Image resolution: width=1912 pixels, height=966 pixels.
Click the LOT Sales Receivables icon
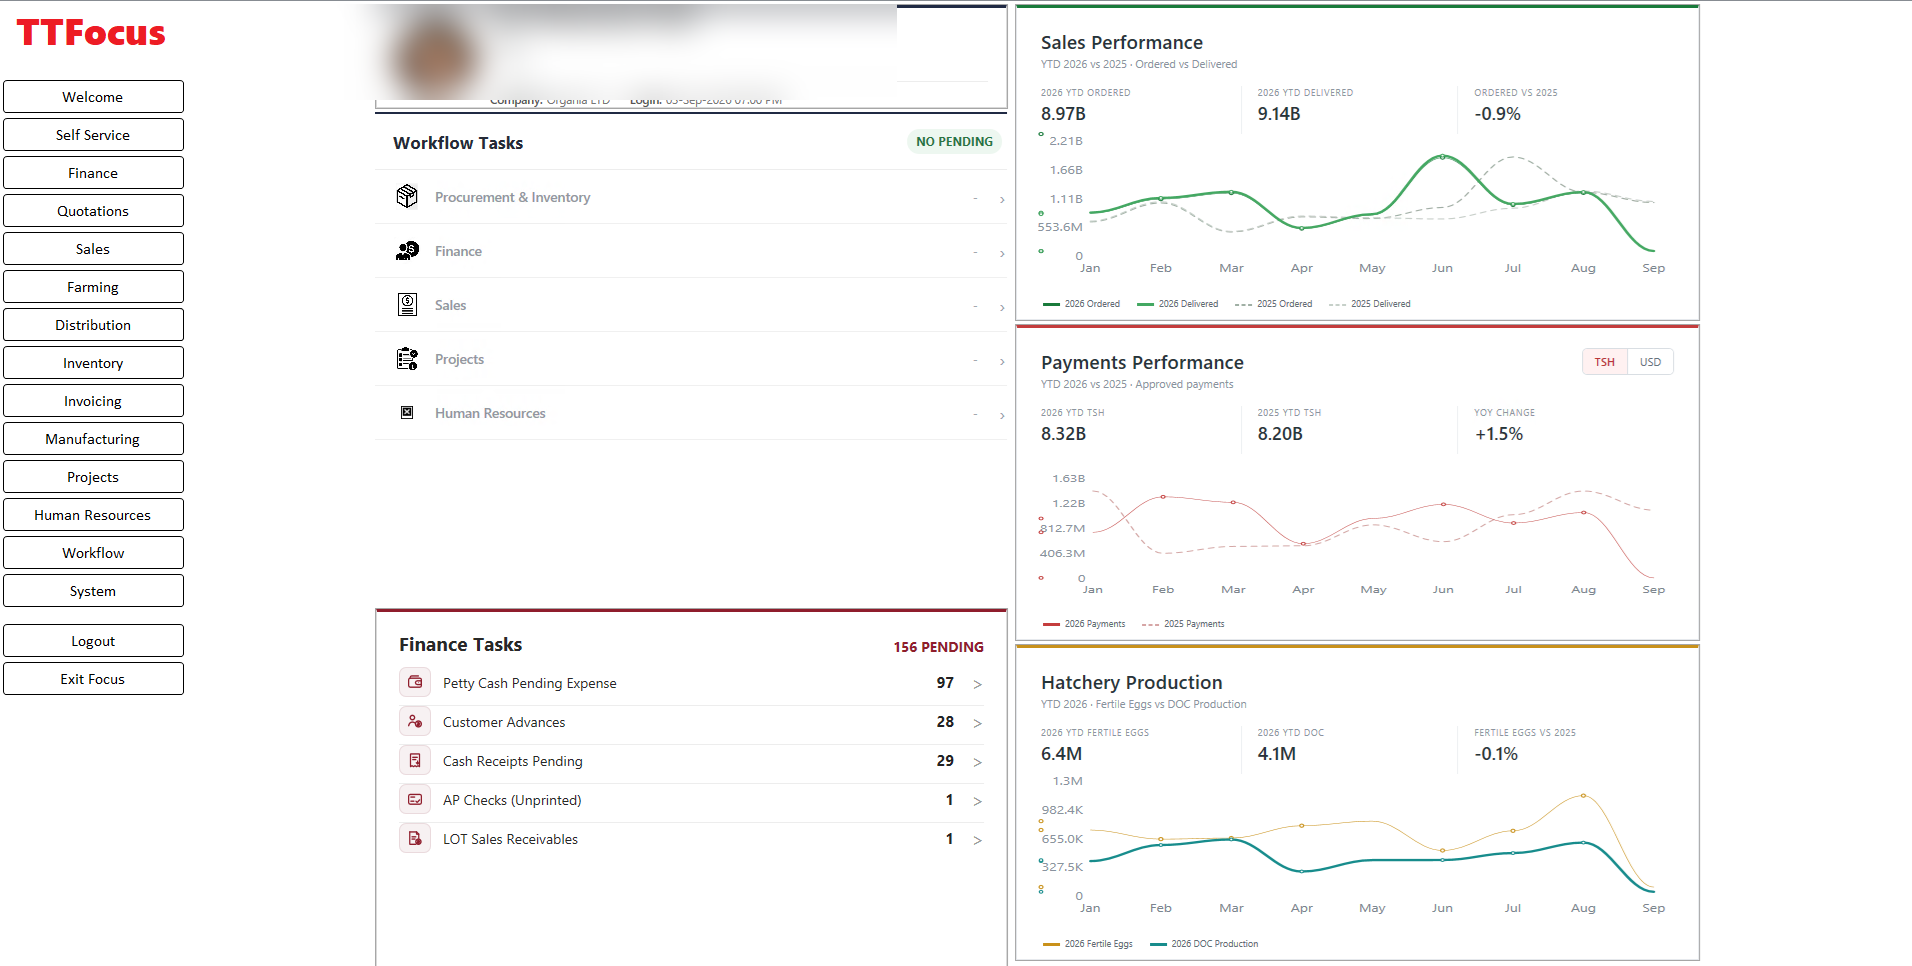pyautogui.click(x=415, y=838)
